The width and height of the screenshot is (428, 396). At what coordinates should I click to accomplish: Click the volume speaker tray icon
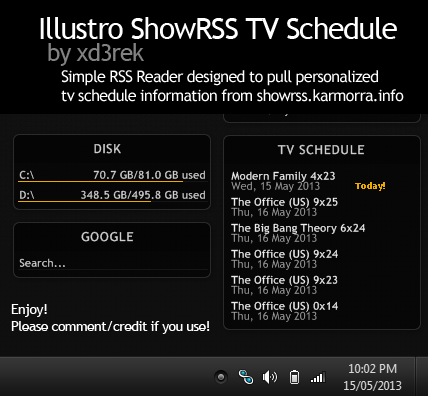click(x=270, y=377)
